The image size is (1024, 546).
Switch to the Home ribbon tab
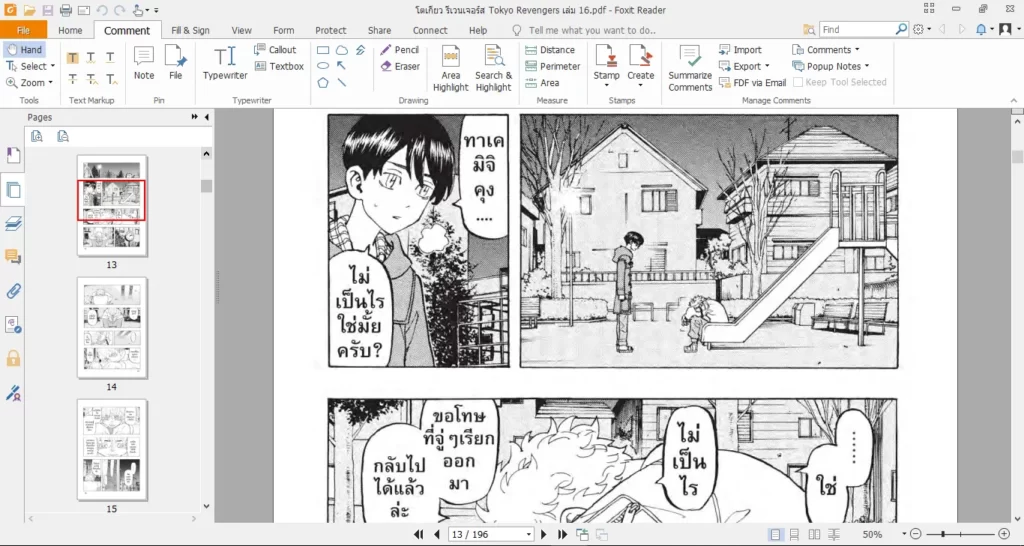point(70,30)
